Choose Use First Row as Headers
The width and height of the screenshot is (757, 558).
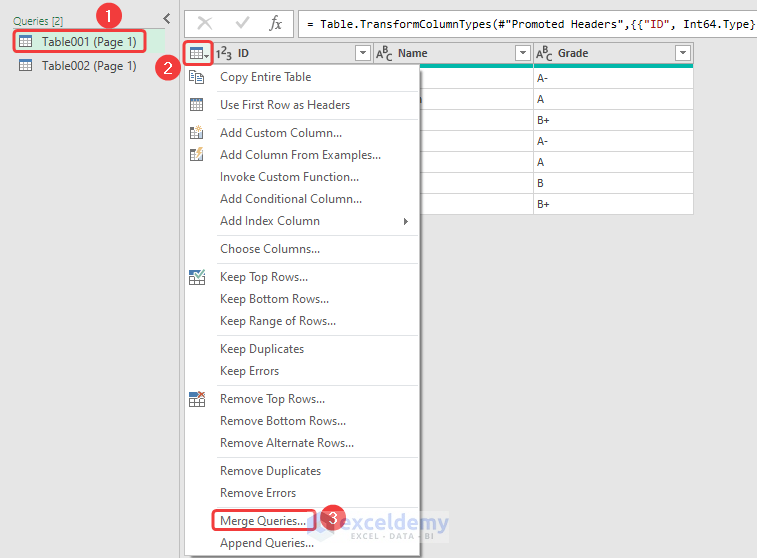point(285,105)
